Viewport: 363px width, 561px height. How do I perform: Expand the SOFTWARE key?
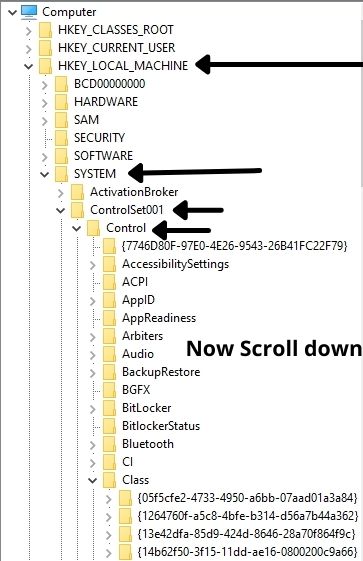45,156
